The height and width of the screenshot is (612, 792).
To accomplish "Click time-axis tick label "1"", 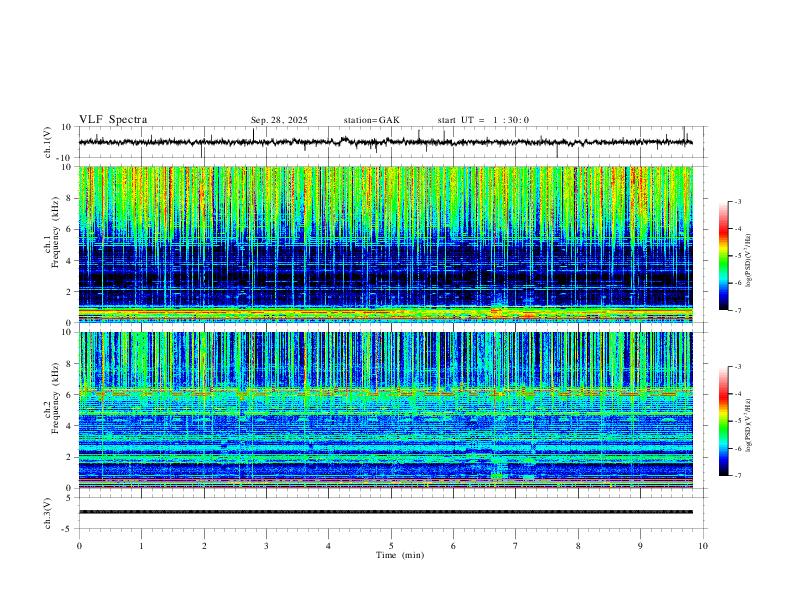I will point(141,546).
